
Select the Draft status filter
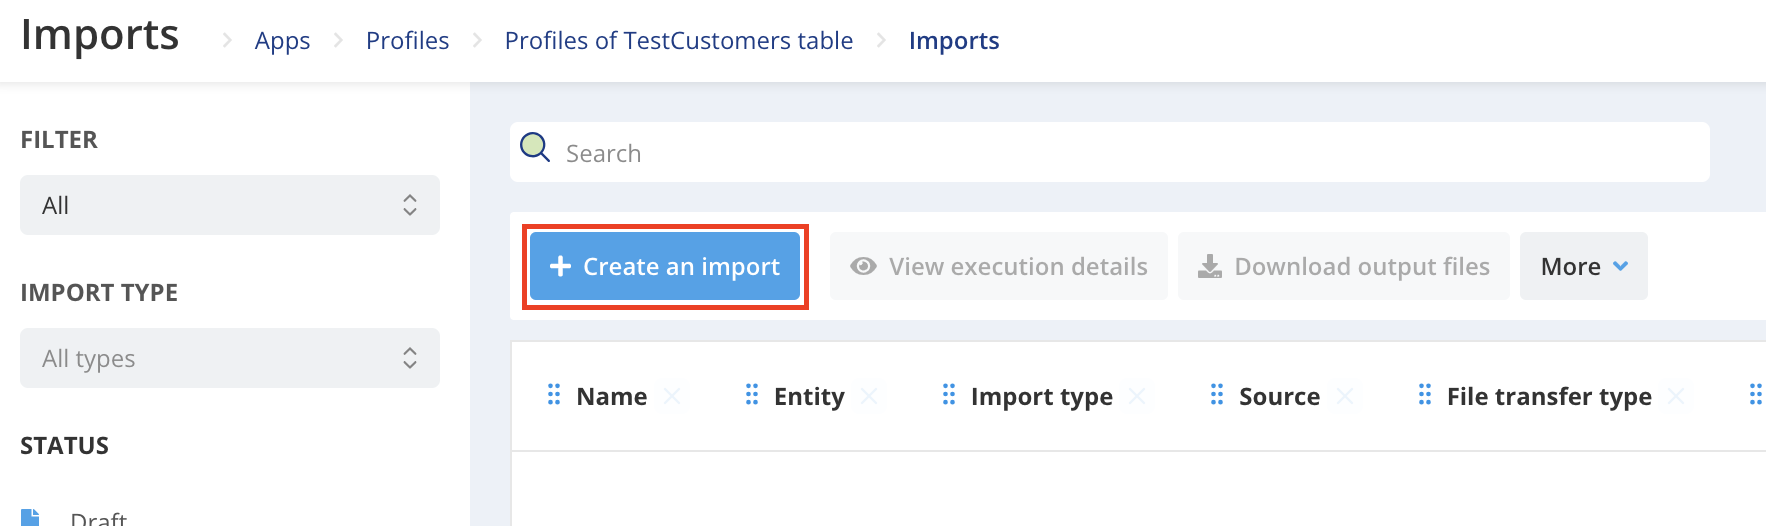98,518
